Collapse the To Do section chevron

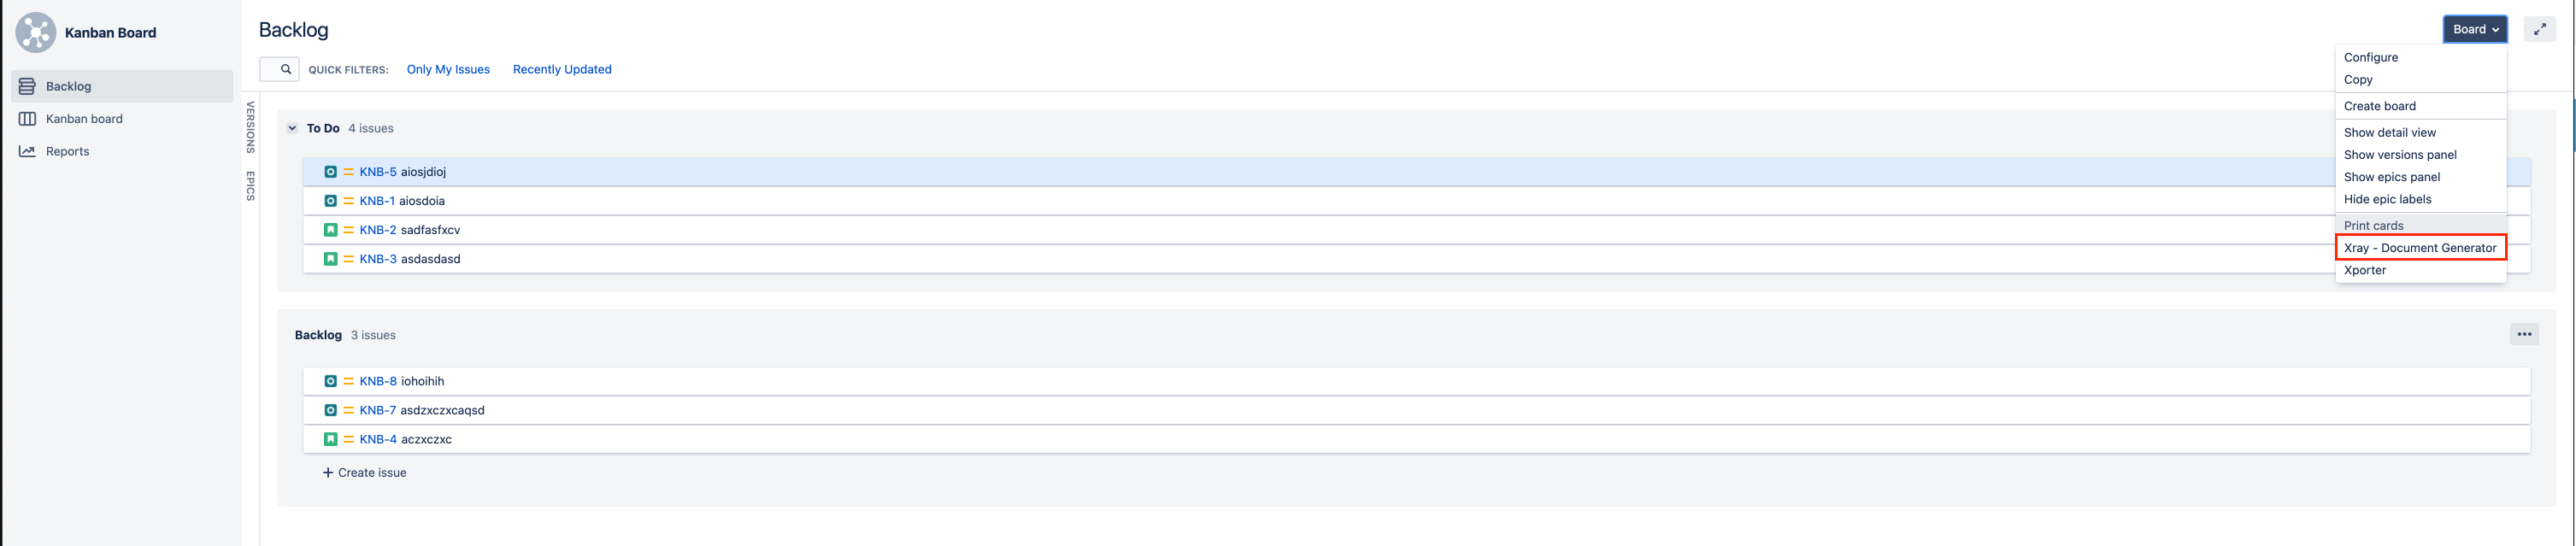pyautogui.click(x=292, y=128)
